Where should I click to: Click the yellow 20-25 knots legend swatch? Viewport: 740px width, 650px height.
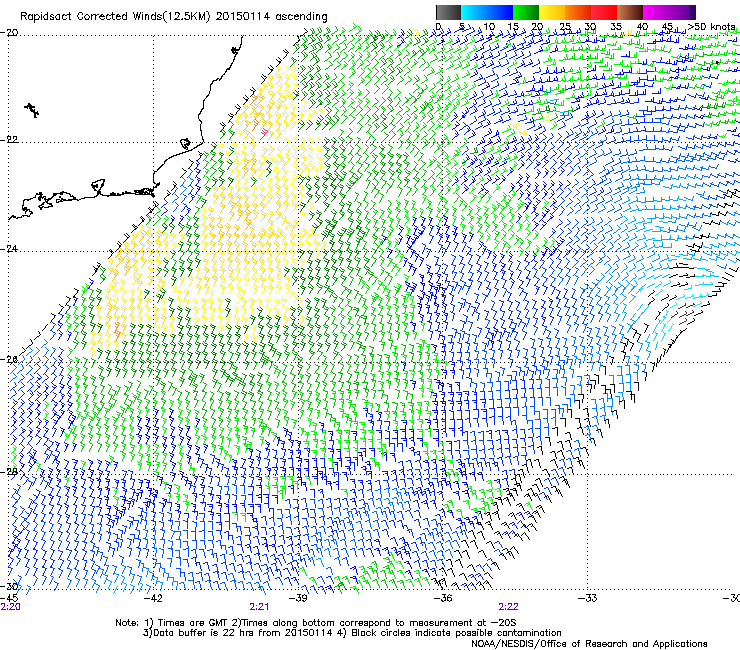click(x=552, y=12)
